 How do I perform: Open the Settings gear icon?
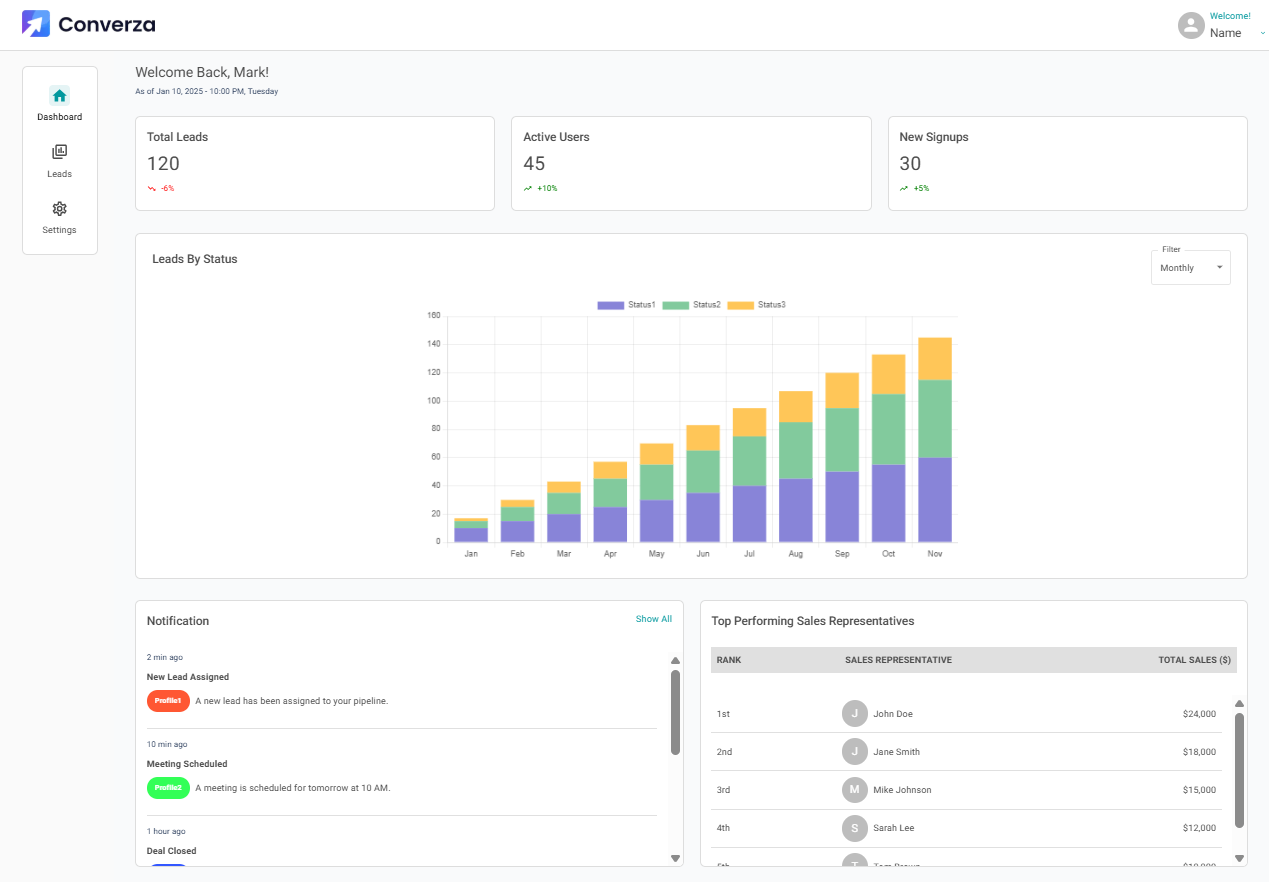click(x=59, y=209)
